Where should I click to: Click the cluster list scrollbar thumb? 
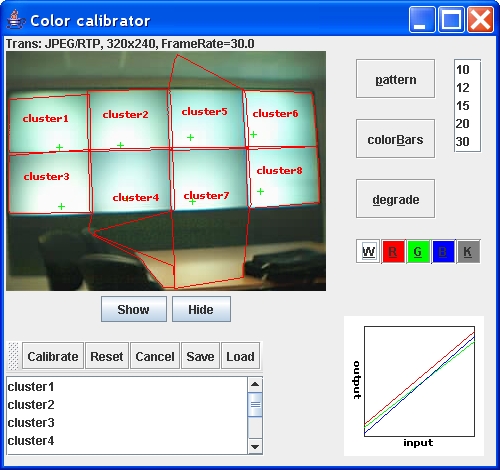tap(255, 404)
